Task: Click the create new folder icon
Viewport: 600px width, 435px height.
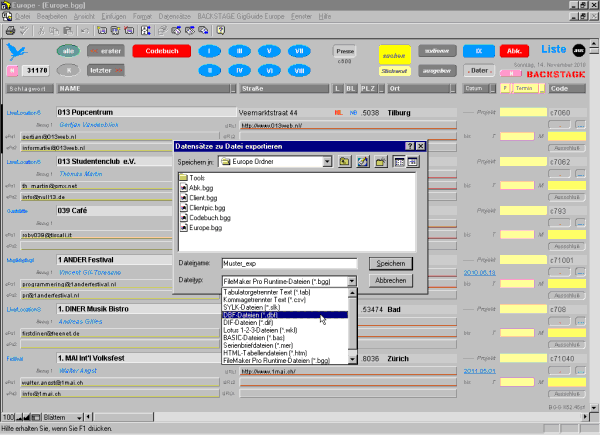Action: [381, 161]
